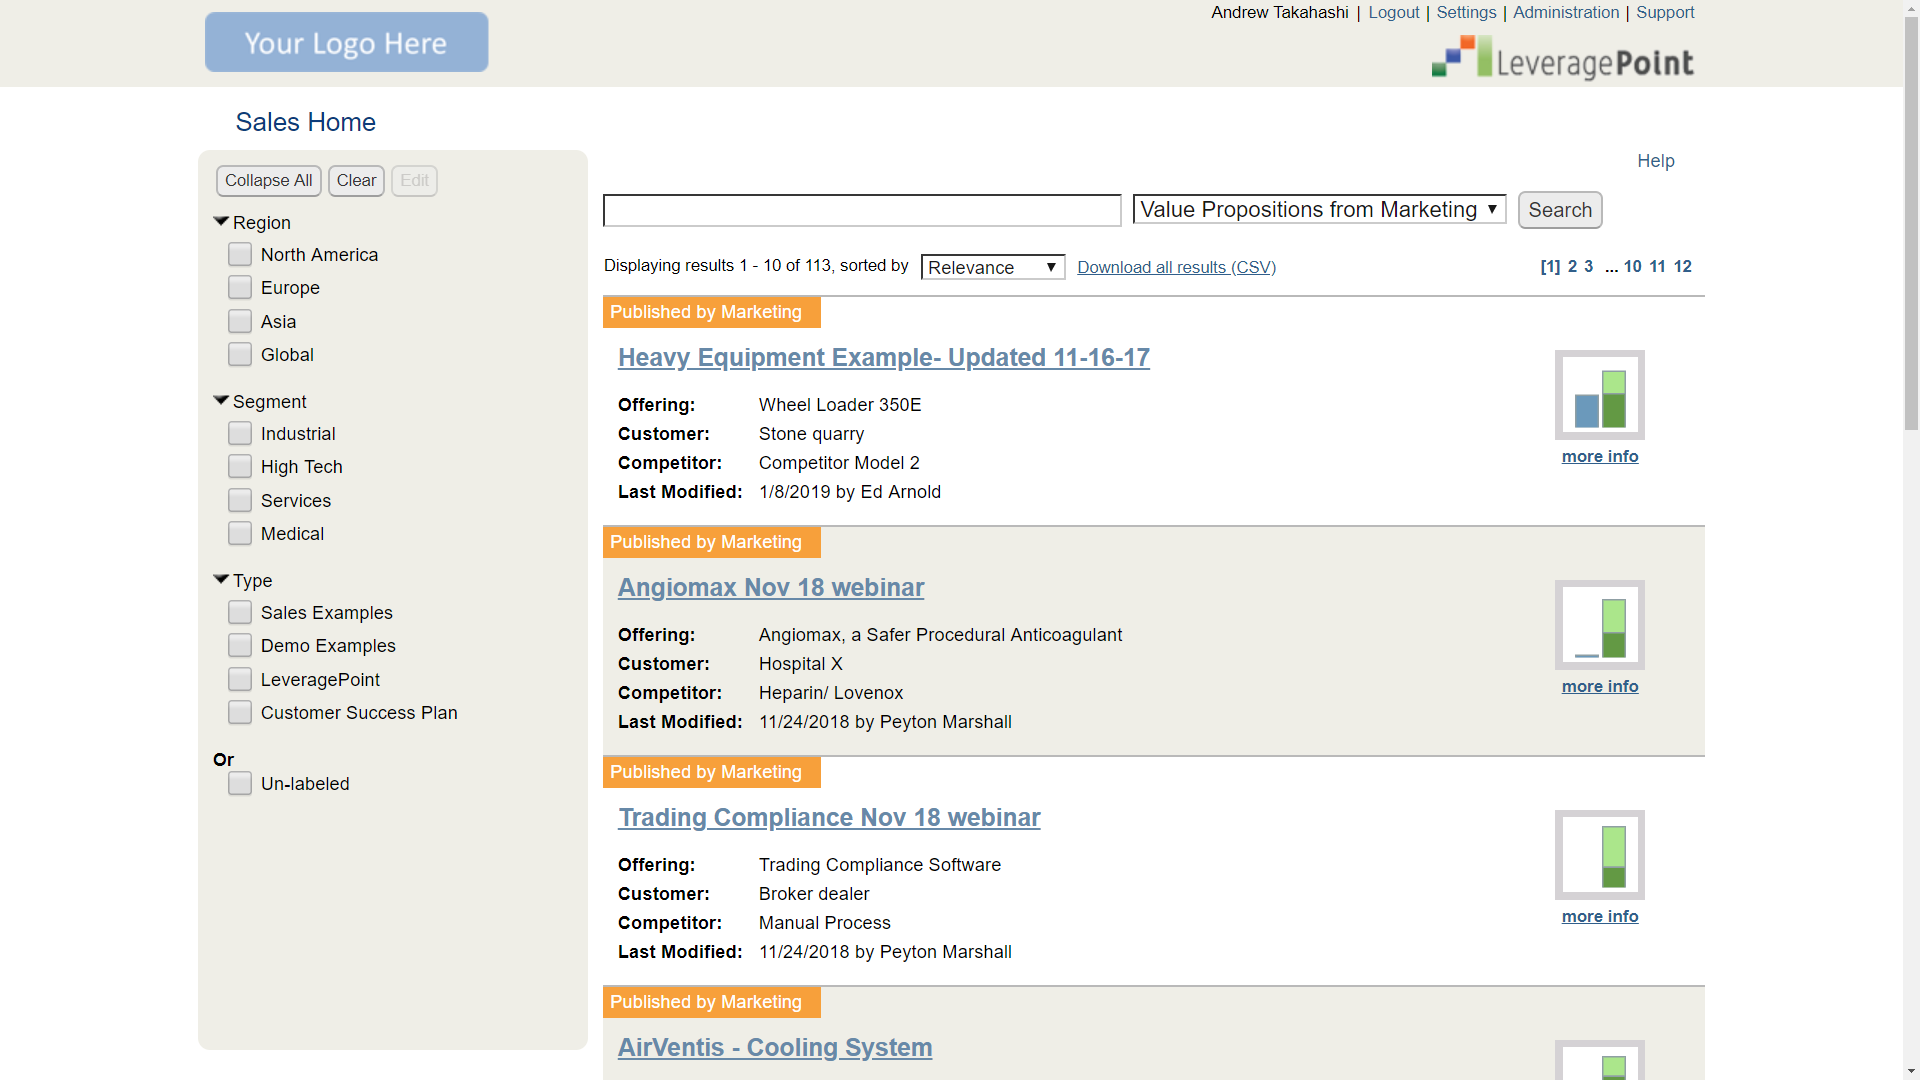The height and width of the screenshot is (1080, 1920).
Task: Open Trading Compliance Nov 18 webinar
Action: pos(829,817)
